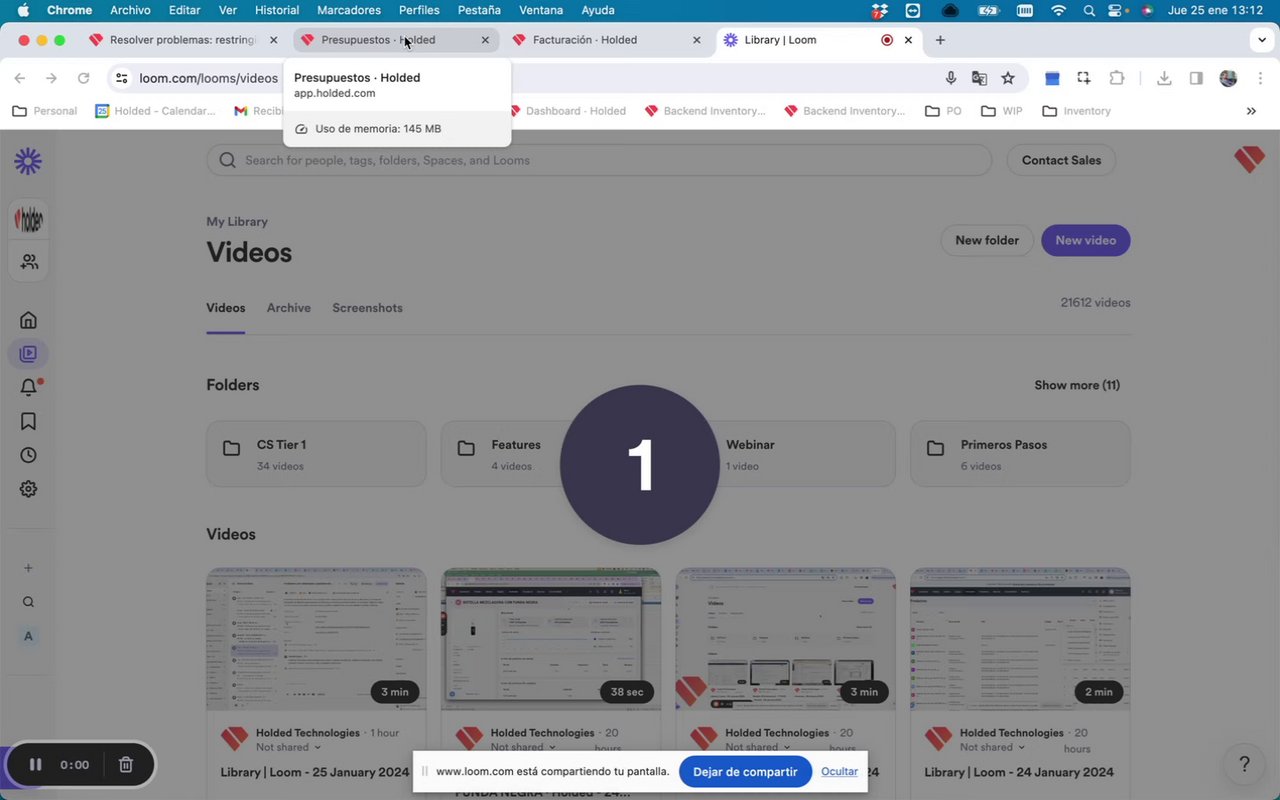Switch to the Archive tab

[289, 308]
